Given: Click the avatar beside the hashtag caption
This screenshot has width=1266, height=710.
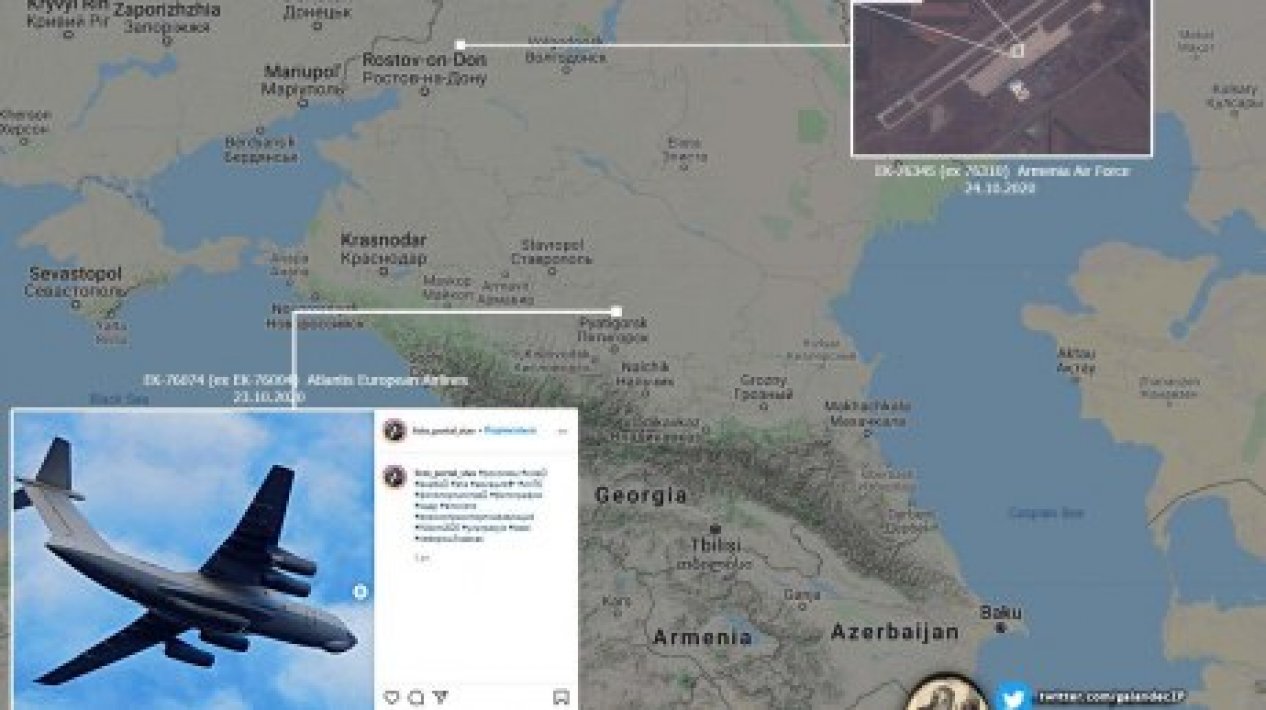Looking at the screenshot, I should [395, 476].
